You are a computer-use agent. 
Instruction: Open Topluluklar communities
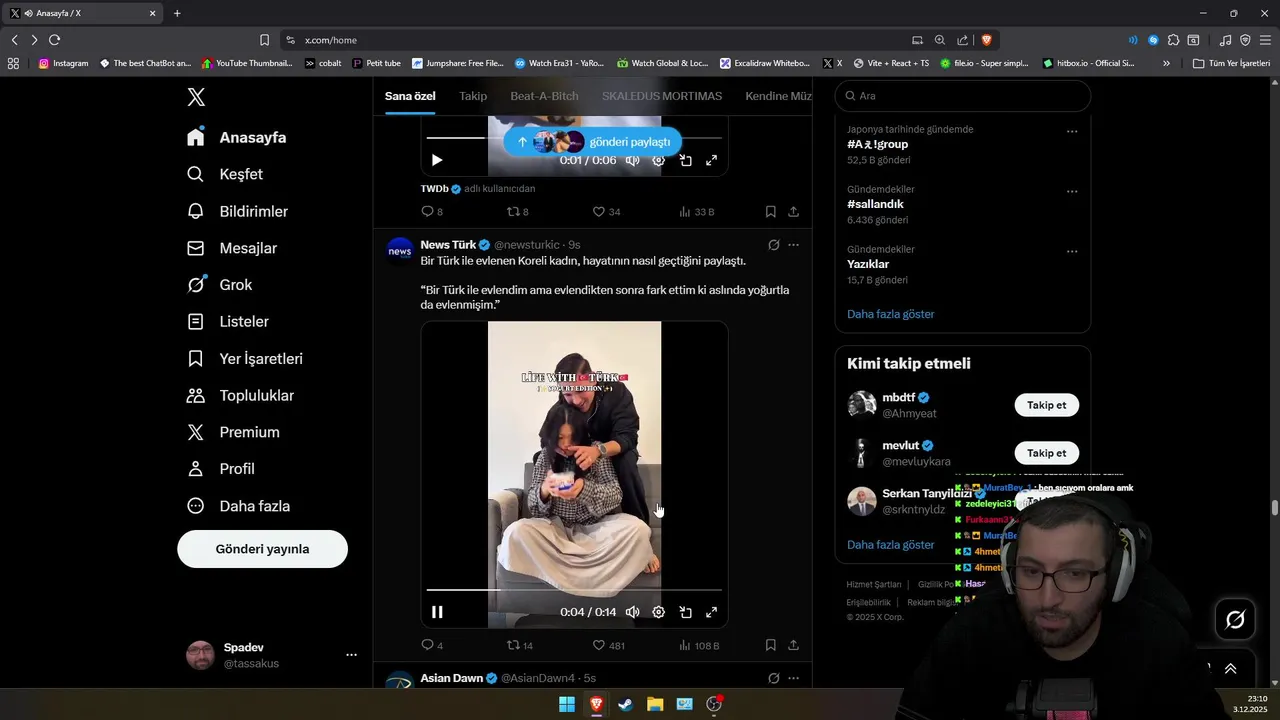240,395
